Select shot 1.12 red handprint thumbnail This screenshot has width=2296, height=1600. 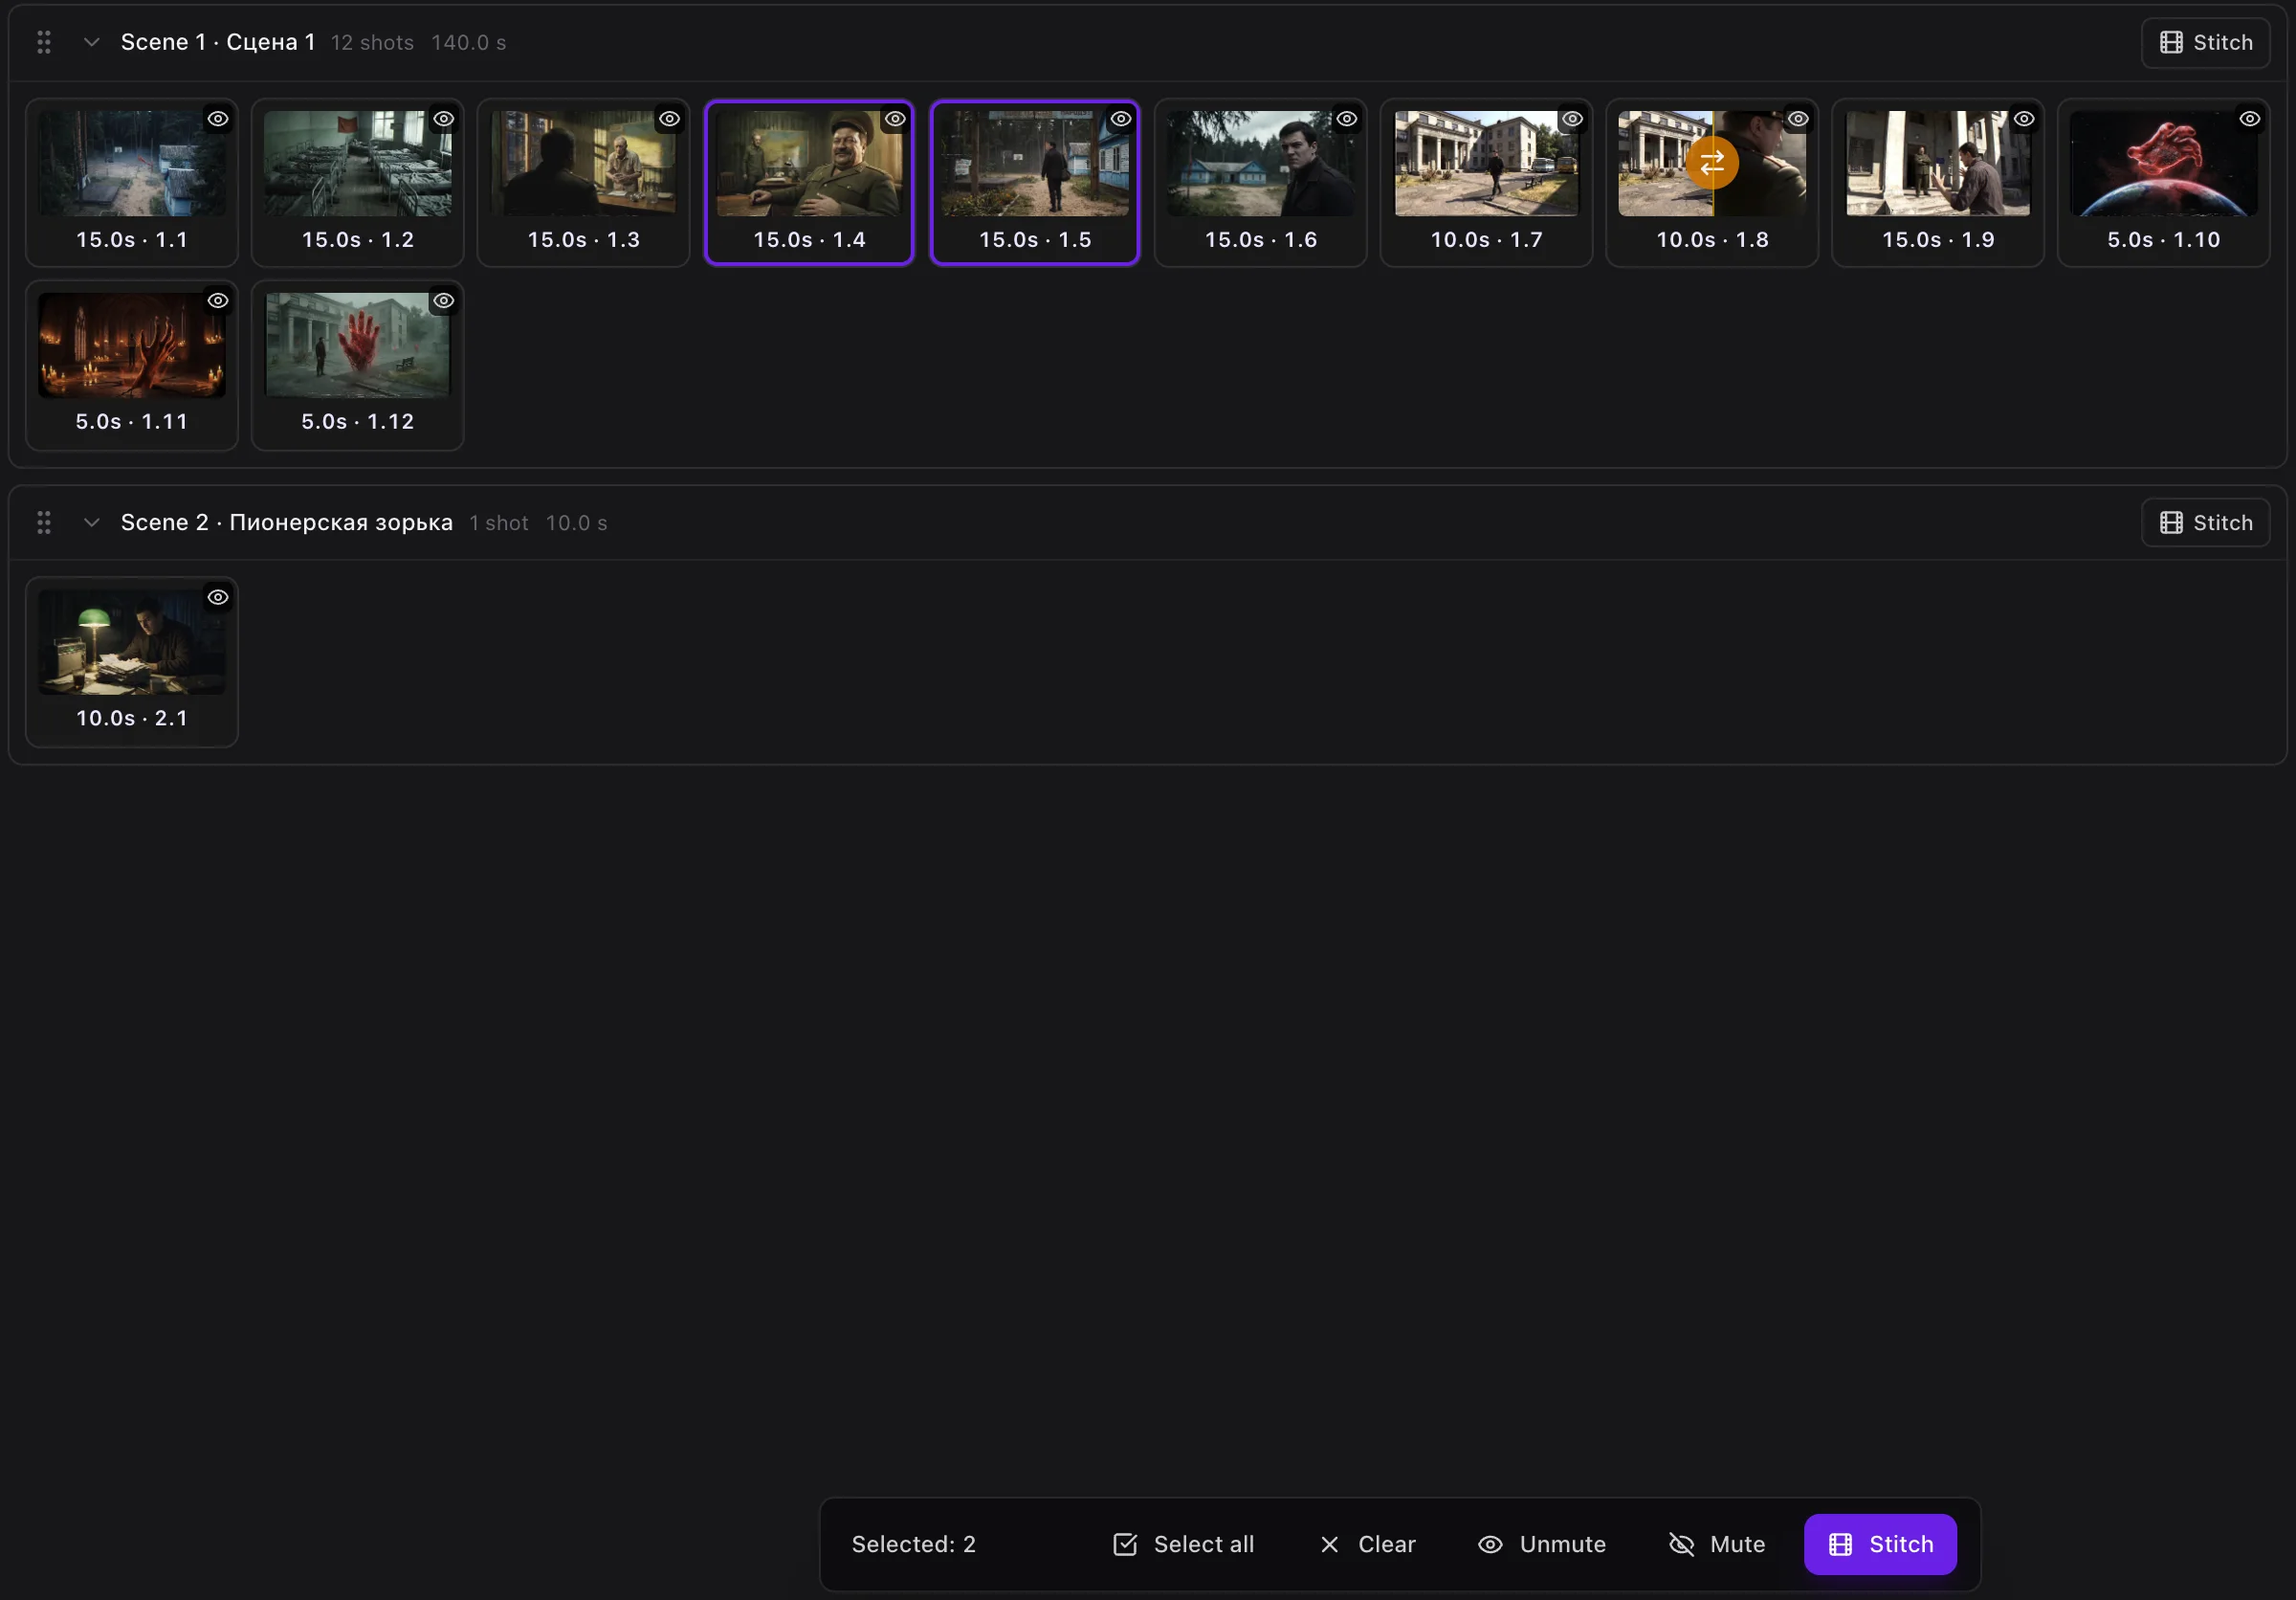pyautogui.click(x=358, y=345)
